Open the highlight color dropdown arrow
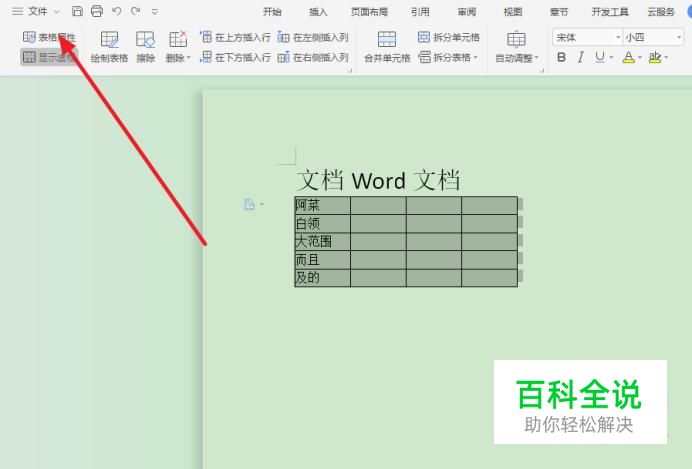The height and width of the screenshot is (469, 692). tap(666, 57)
